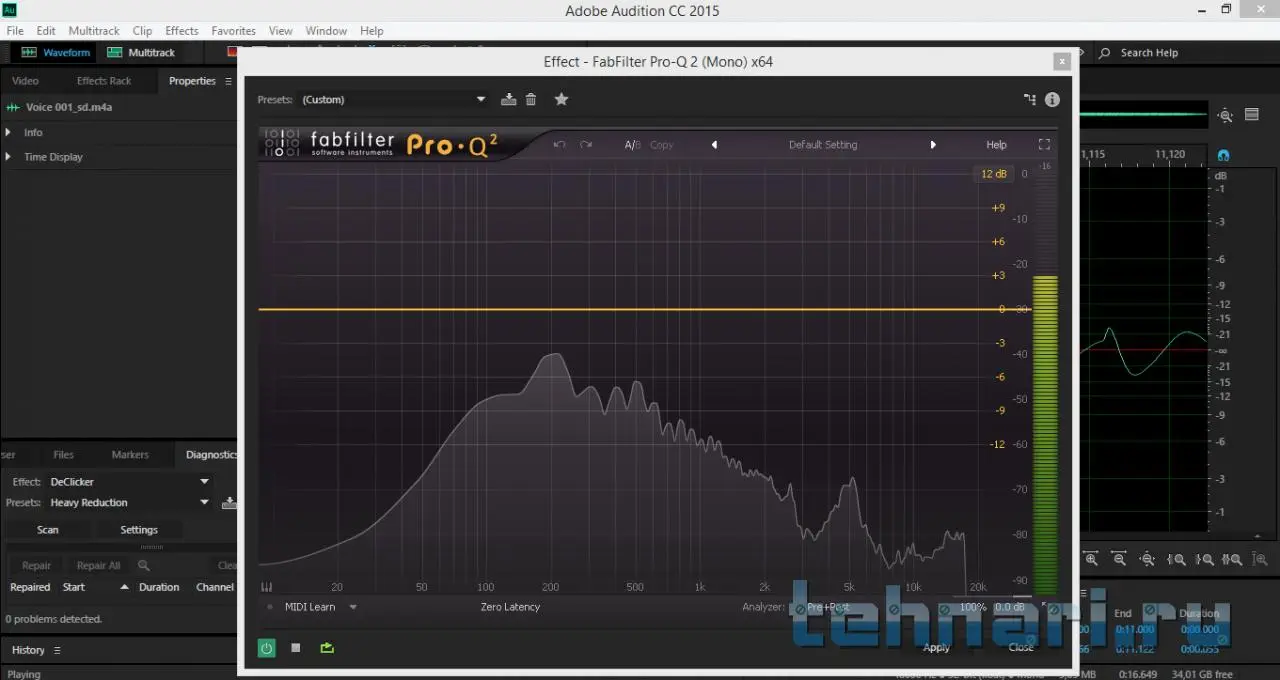
Task: Expand the Info section
Action: pyautogui.click(x=9, y=132)
